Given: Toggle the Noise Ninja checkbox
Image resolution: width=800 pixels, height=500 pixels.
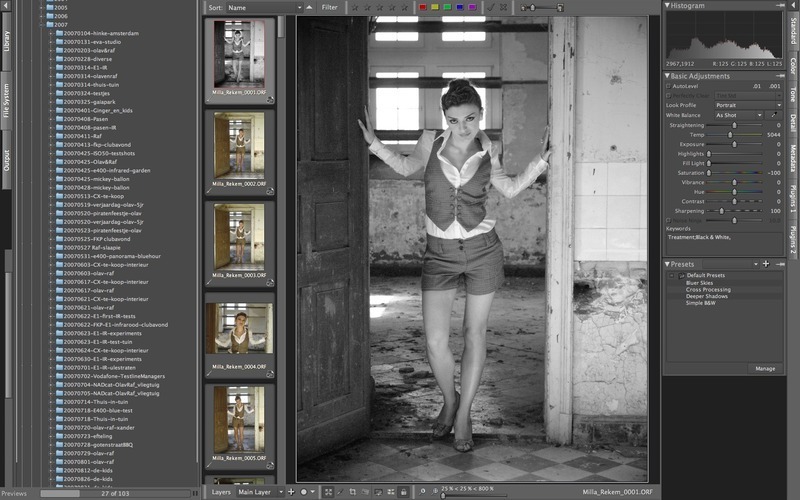Looking at the screenshot, I should pos(668,221).
